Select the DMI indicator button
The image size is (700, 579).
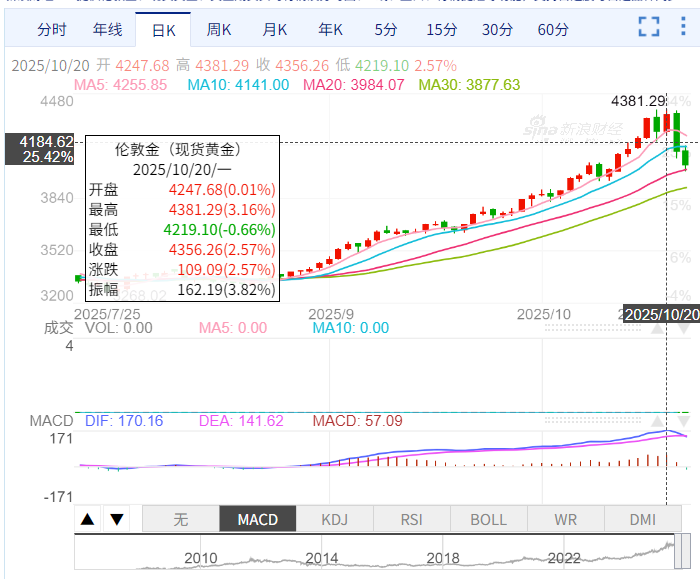click(x=642, y=519)
